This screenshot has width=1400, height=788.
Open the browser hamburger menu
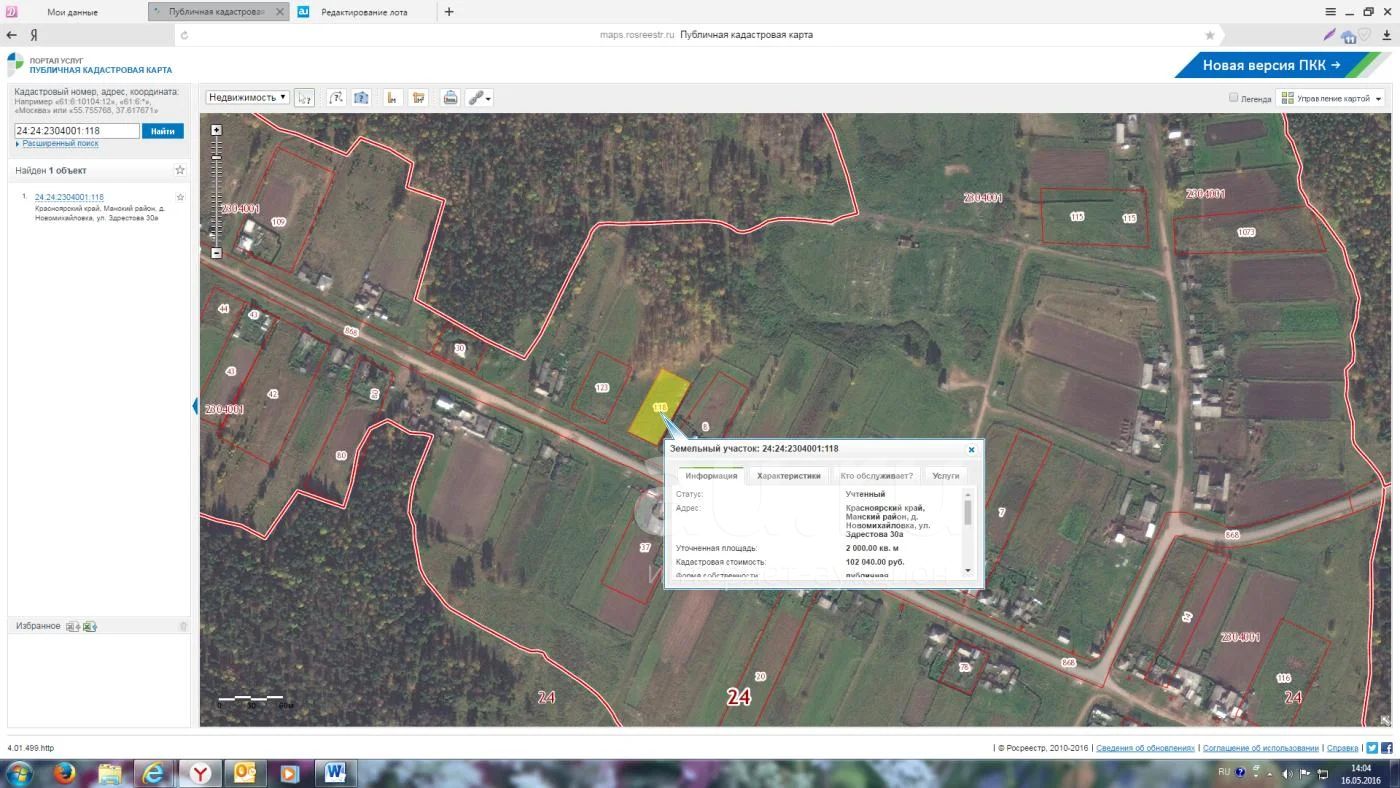pos(1330,12)
